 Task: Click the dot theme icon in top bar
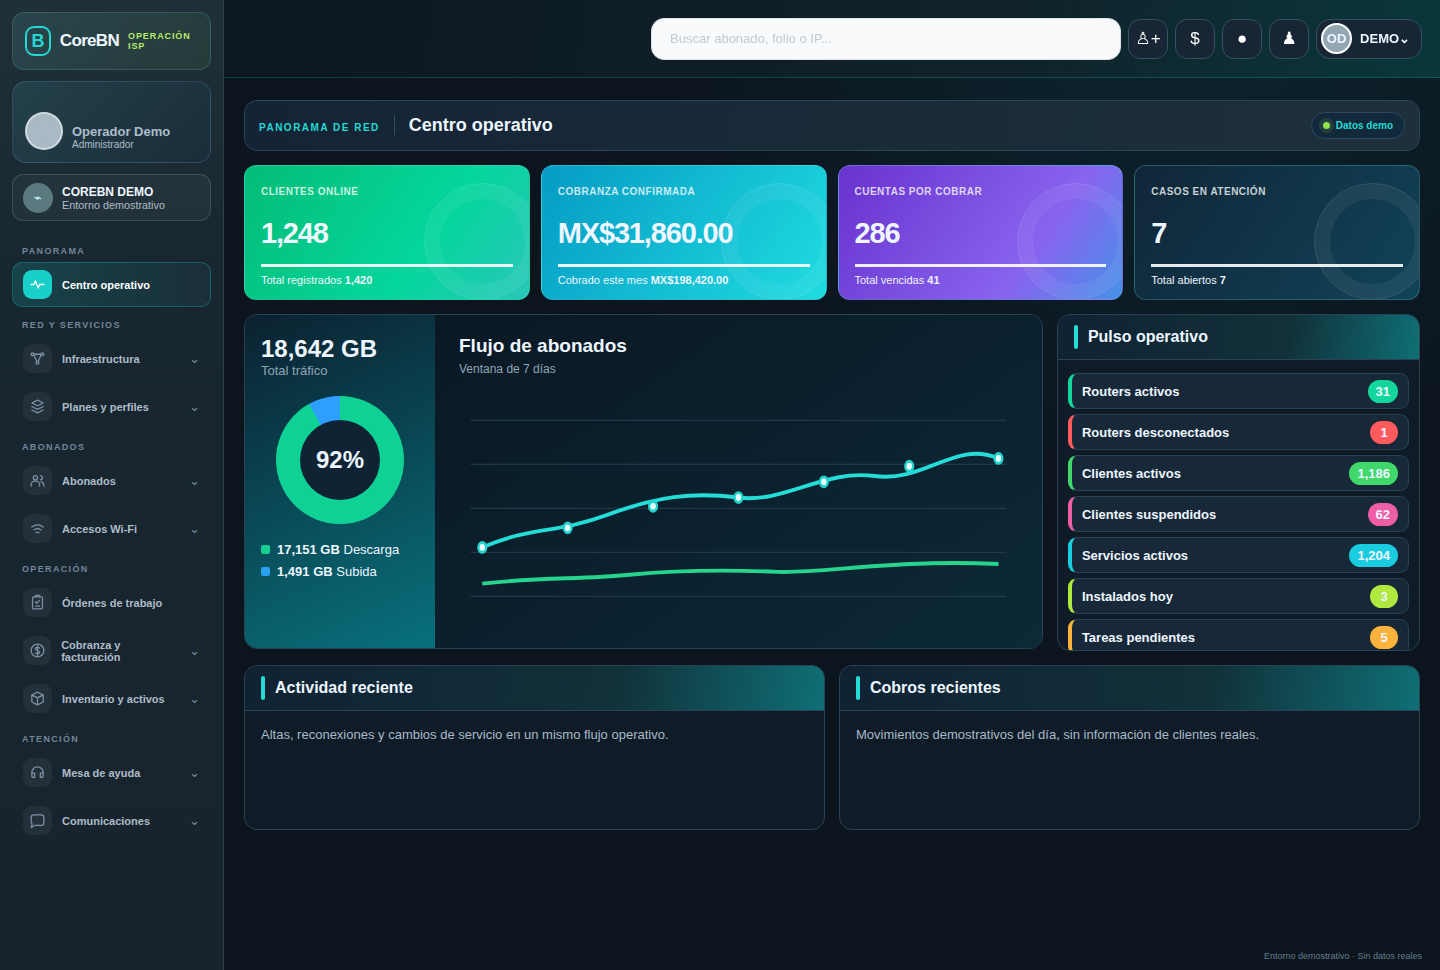pos(1242,39)
